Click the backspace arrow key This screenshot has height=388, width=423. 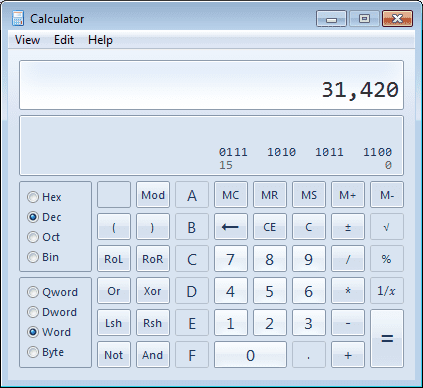(x=231, y=227)
